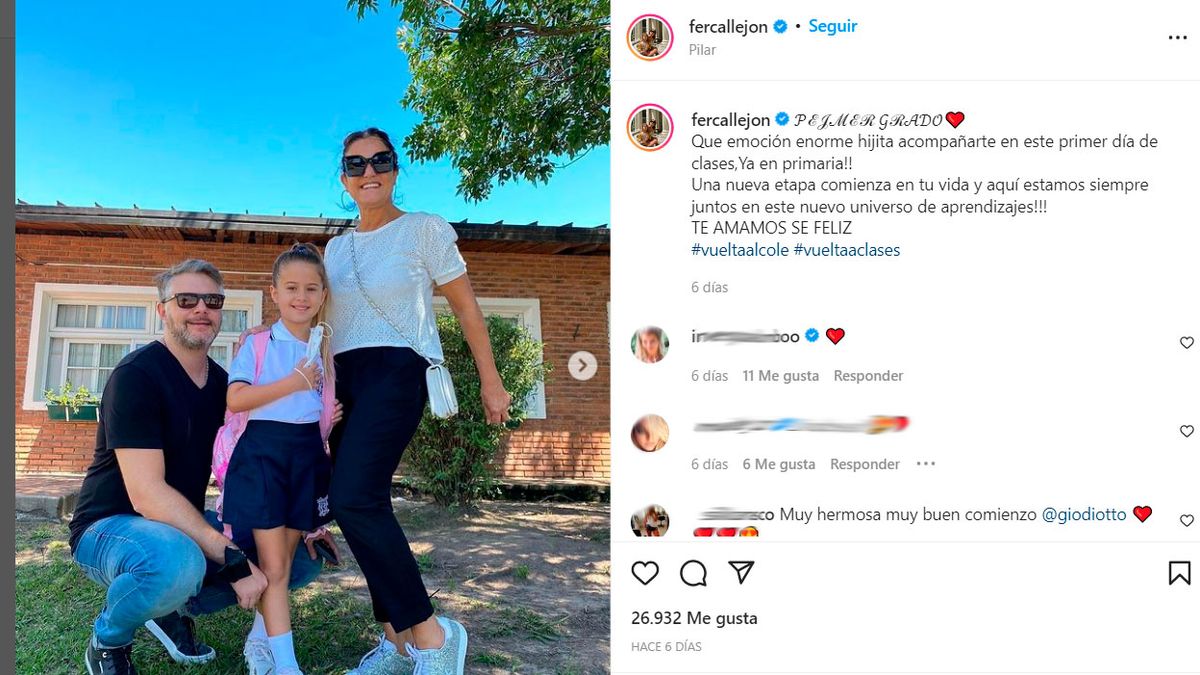Like the second comment's small heart

click(x=1187, y=432)
